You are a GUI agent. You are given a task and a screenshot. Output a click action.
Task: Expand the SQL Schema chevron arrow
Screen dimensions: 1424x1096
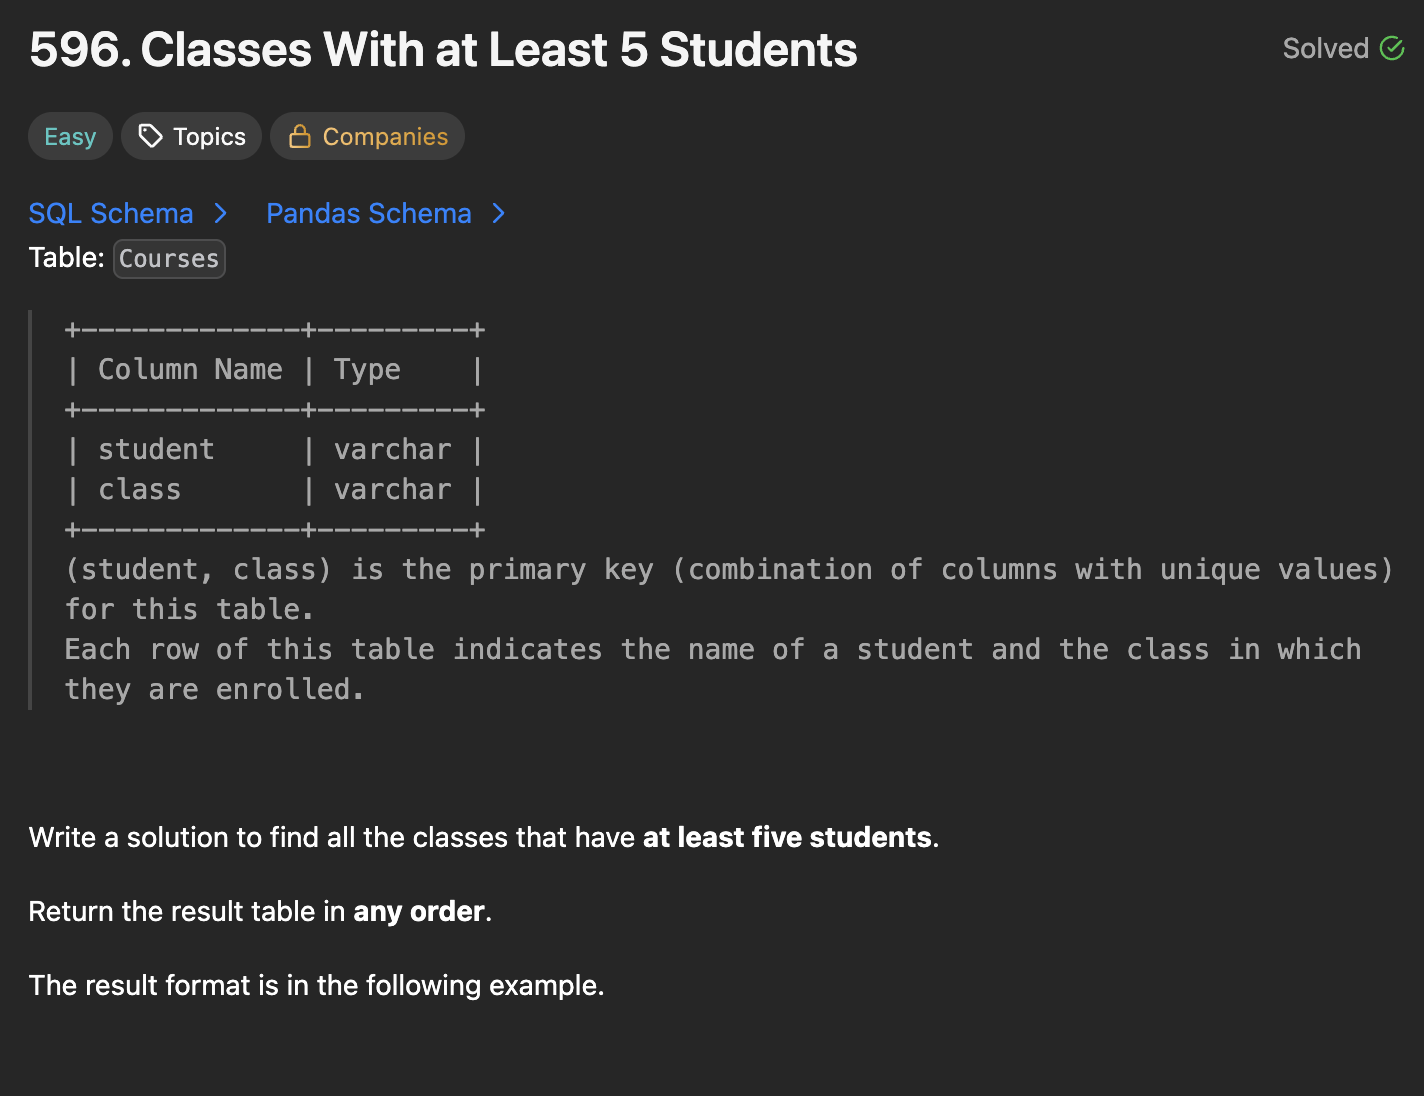(x=221, y=213)
